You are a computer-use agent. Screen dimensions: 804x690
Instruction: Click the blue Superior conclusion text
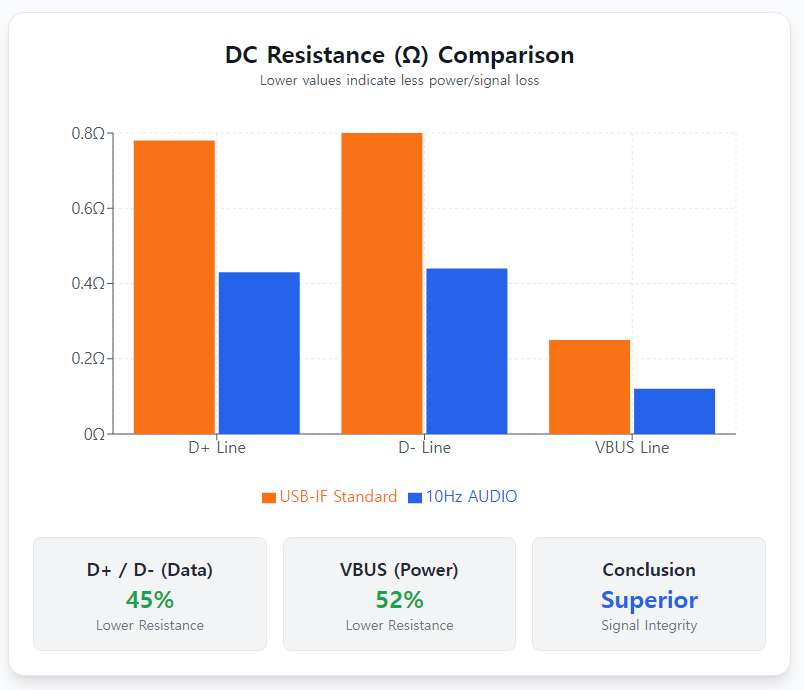click(x=649, y=600)
